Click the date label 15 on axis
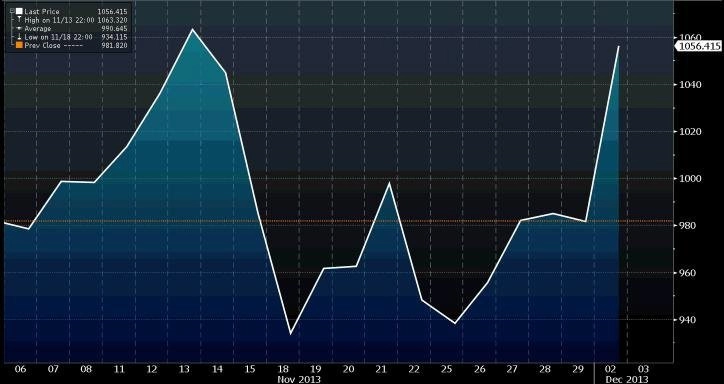This screenshot has width=724, height=384. click(250, 369)
